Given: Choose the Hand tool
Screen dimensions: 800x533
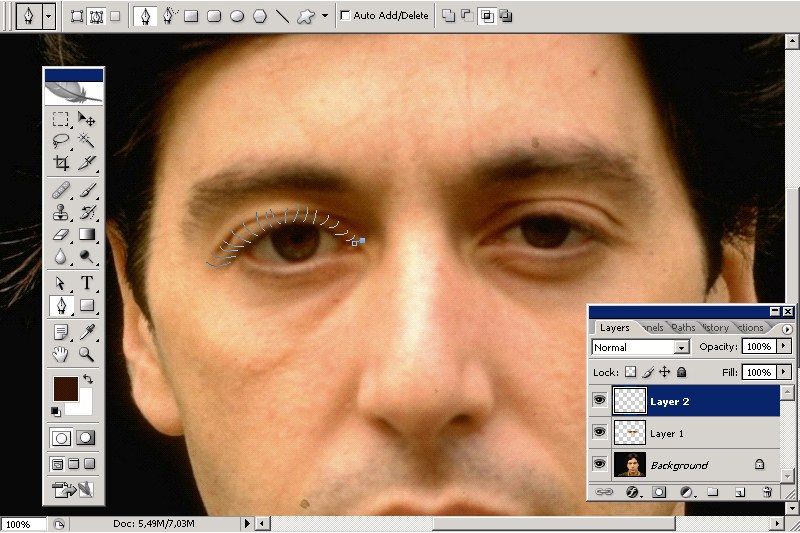Looking at the screenshot, I should [x=61, y=354].
